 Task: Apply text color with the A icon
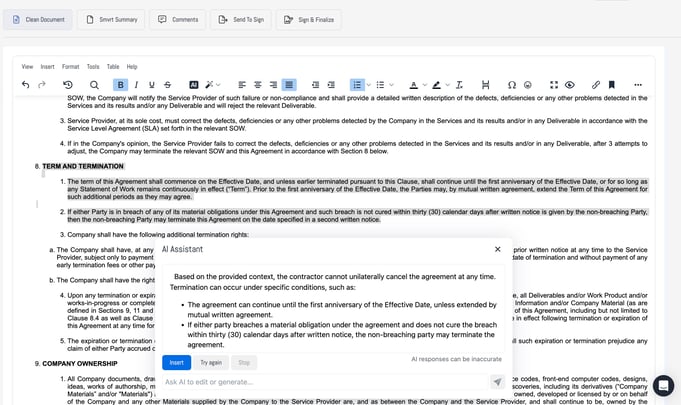[413, 85]
